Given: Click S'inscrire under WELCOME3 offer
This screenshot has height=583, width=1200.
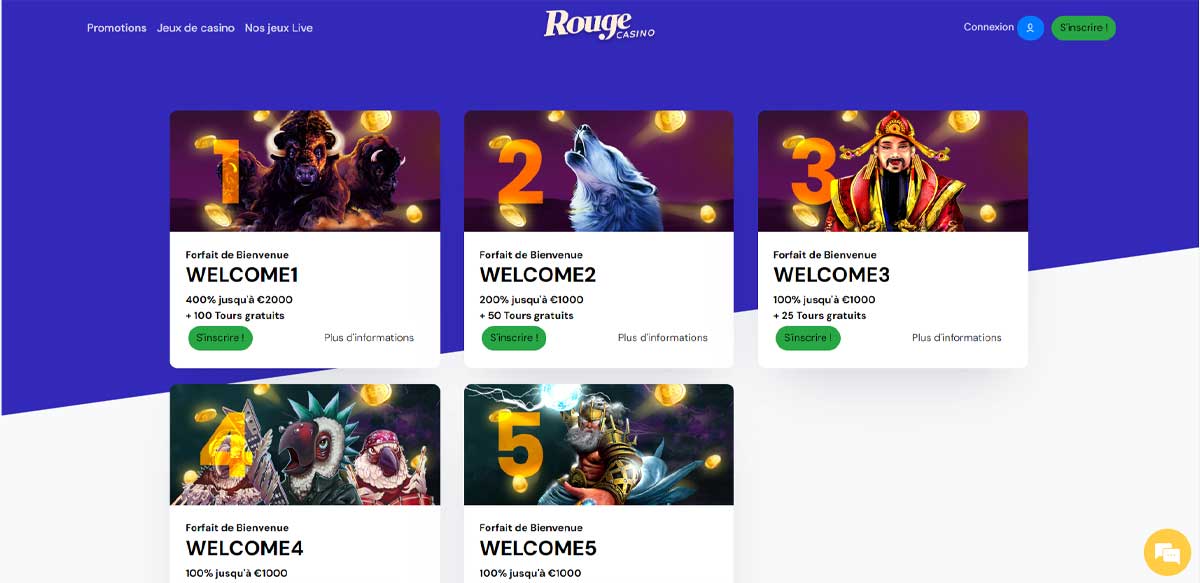Looking at the screenshot, I should tap(808, 338).
